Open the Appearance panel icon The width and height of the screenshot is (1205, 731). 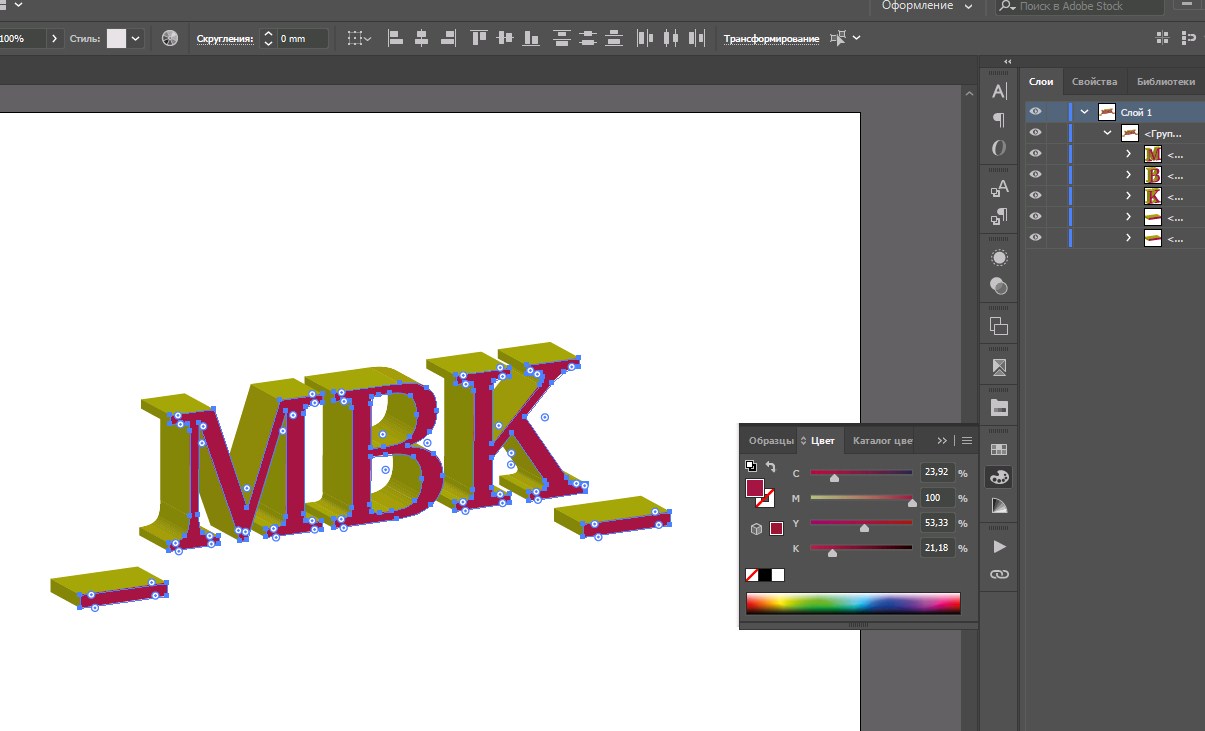pyautogui.click(x=999, y=257)
